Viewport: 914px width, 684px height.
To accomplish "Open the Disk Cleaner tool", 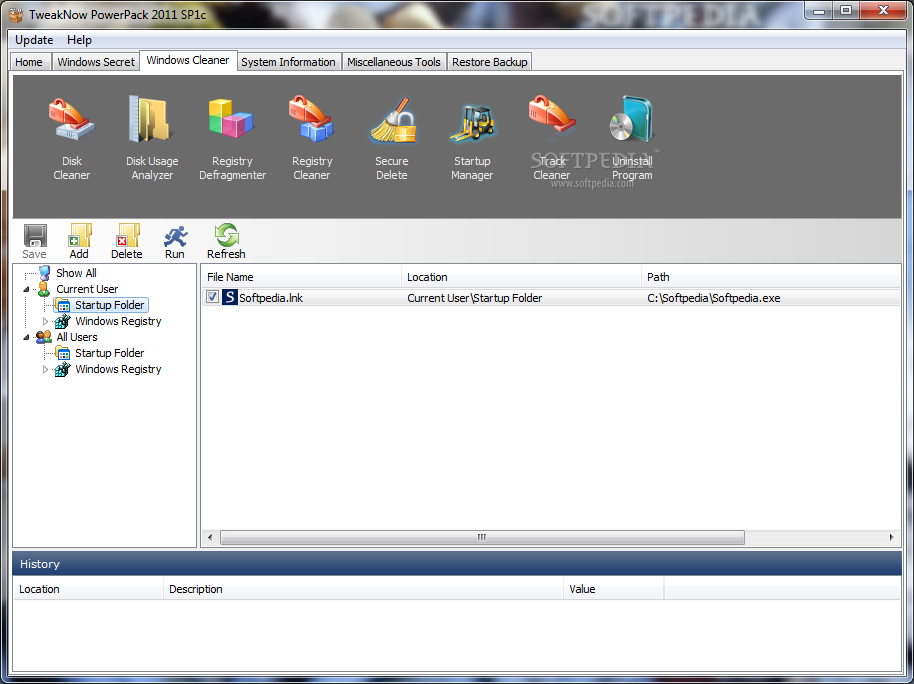I will pos(72,139).
